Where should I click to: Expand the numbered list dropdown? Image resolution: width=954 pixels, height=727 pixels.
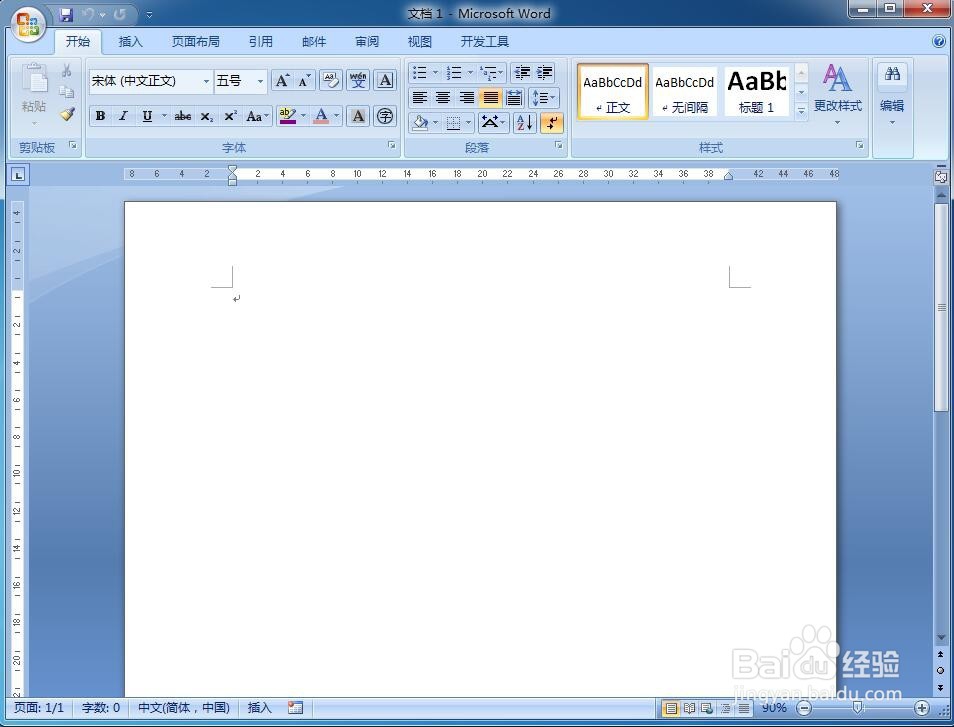pos(470,73)
